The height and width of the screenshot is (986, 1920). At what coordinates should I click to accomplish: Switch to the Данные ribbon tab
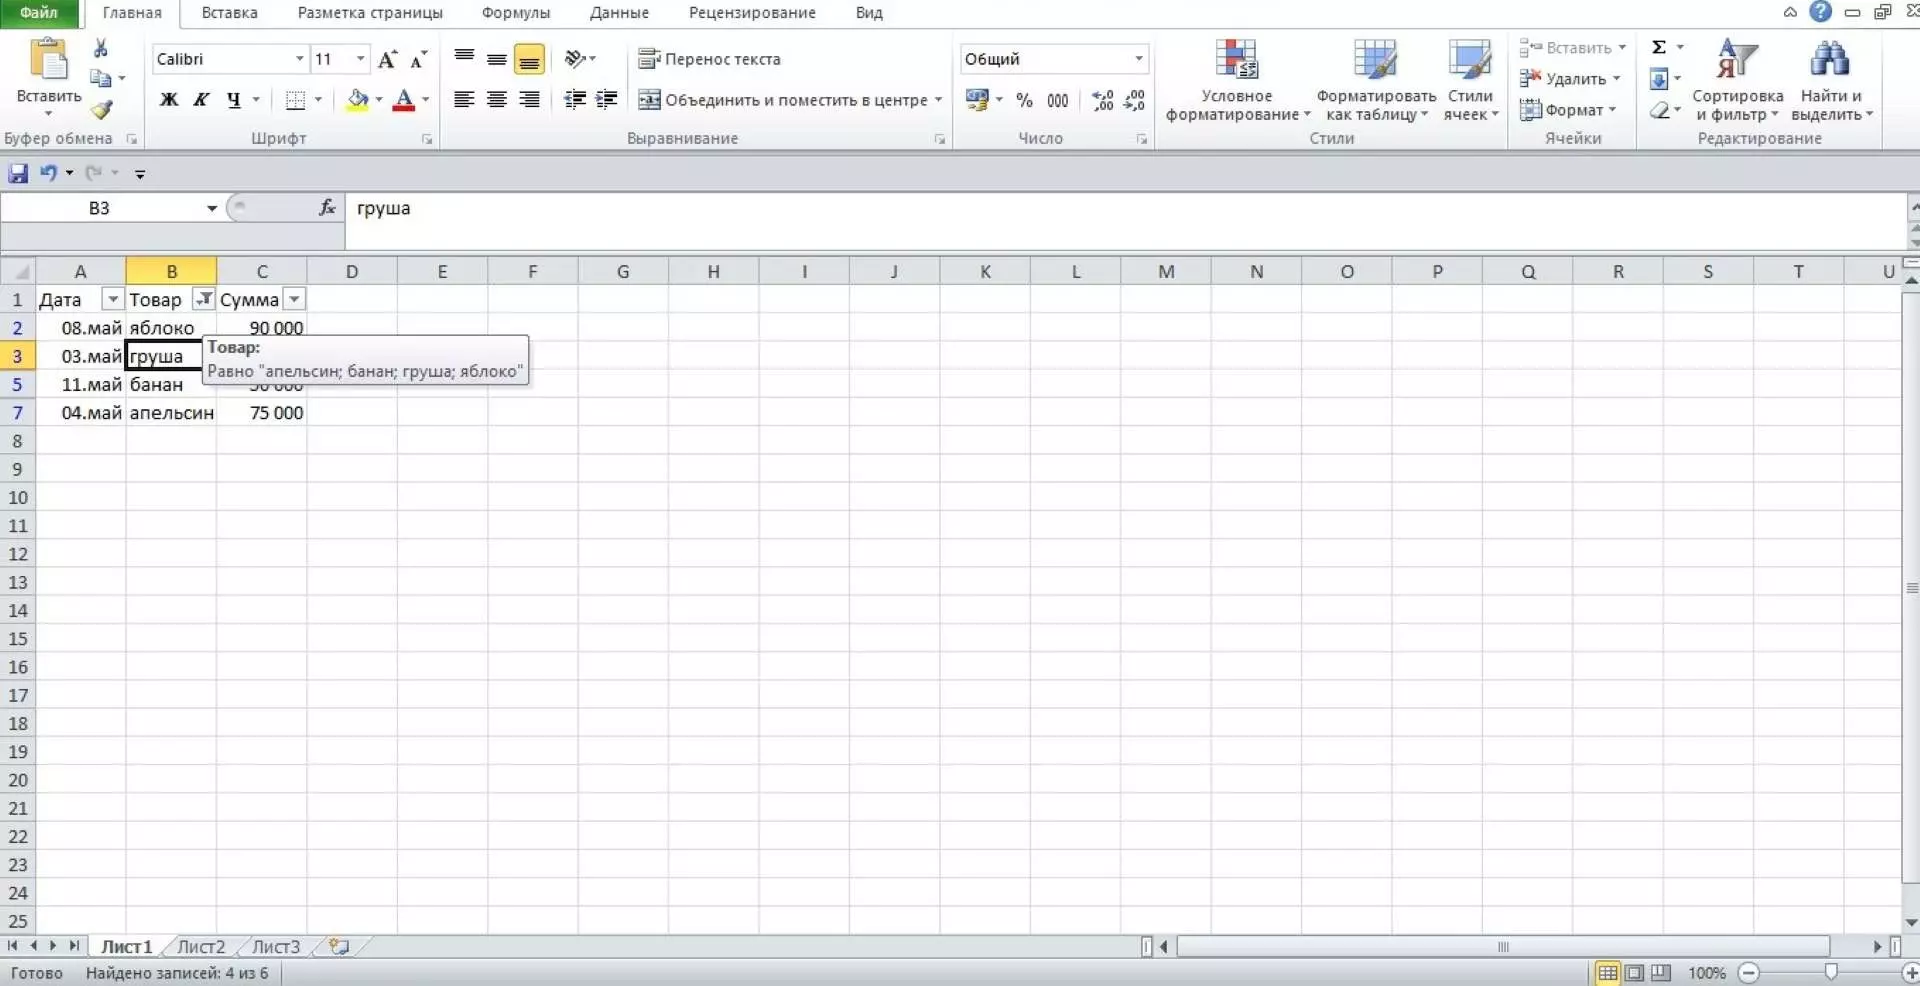coord(619,13)
